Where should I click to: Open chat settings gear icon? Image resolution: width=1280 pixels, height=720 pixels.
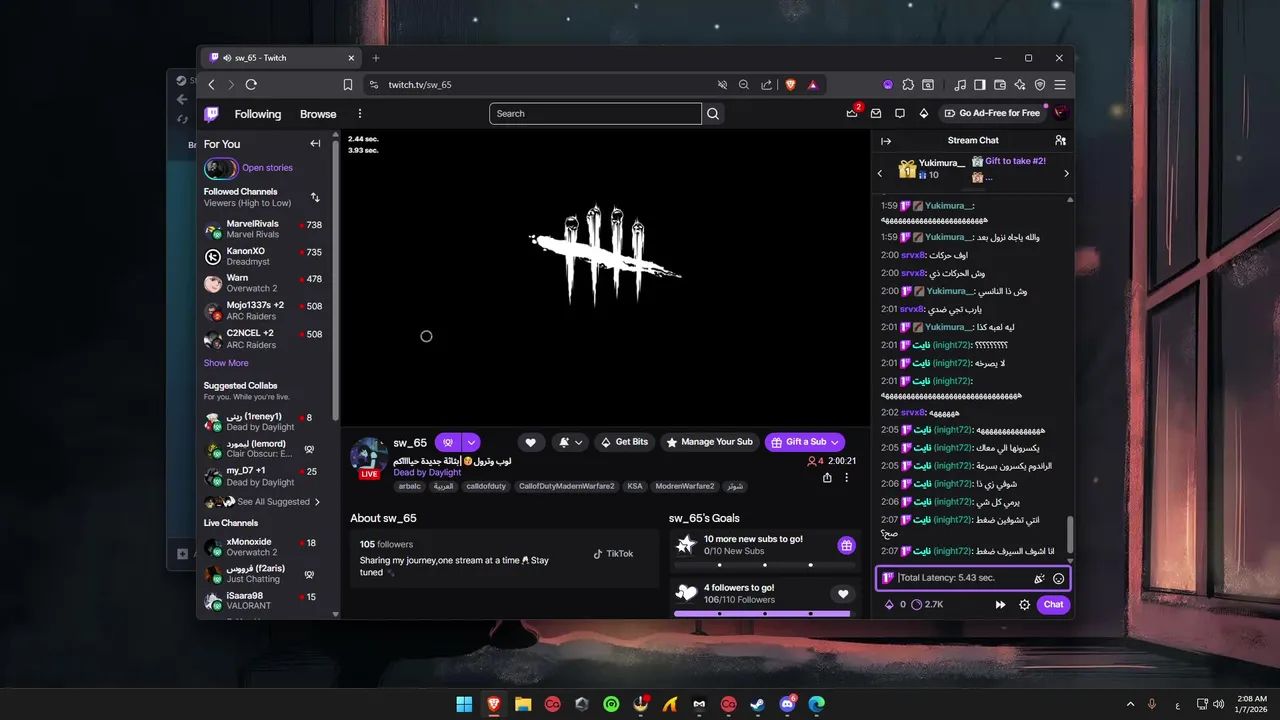pos(1024,604)
